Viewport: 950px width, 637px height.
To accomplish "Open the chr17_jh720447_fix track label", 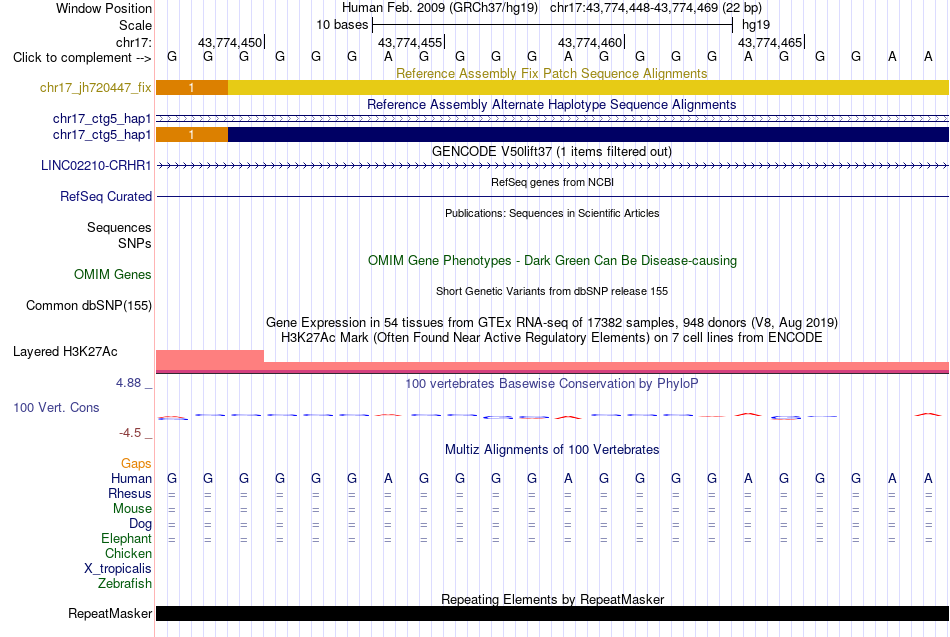I will point(95,87).
